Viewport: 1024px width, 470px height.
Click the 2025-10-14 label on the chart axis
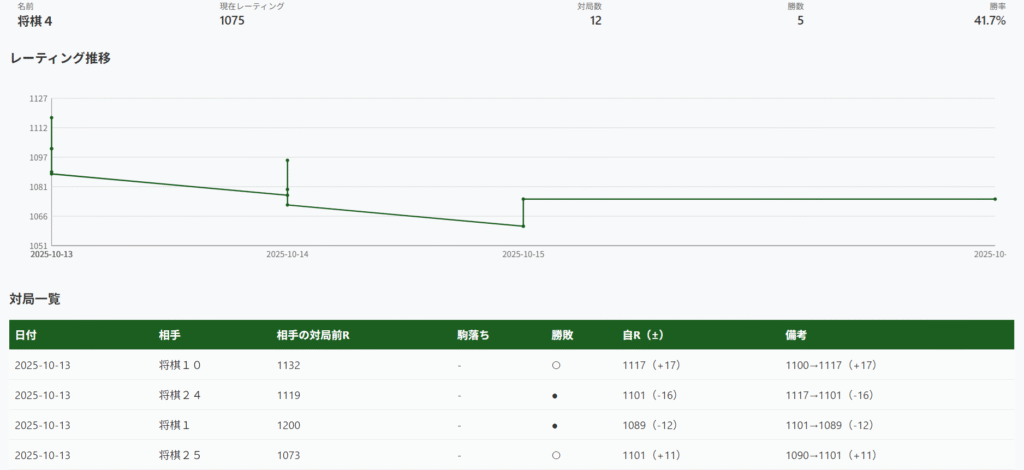[287, 254]
